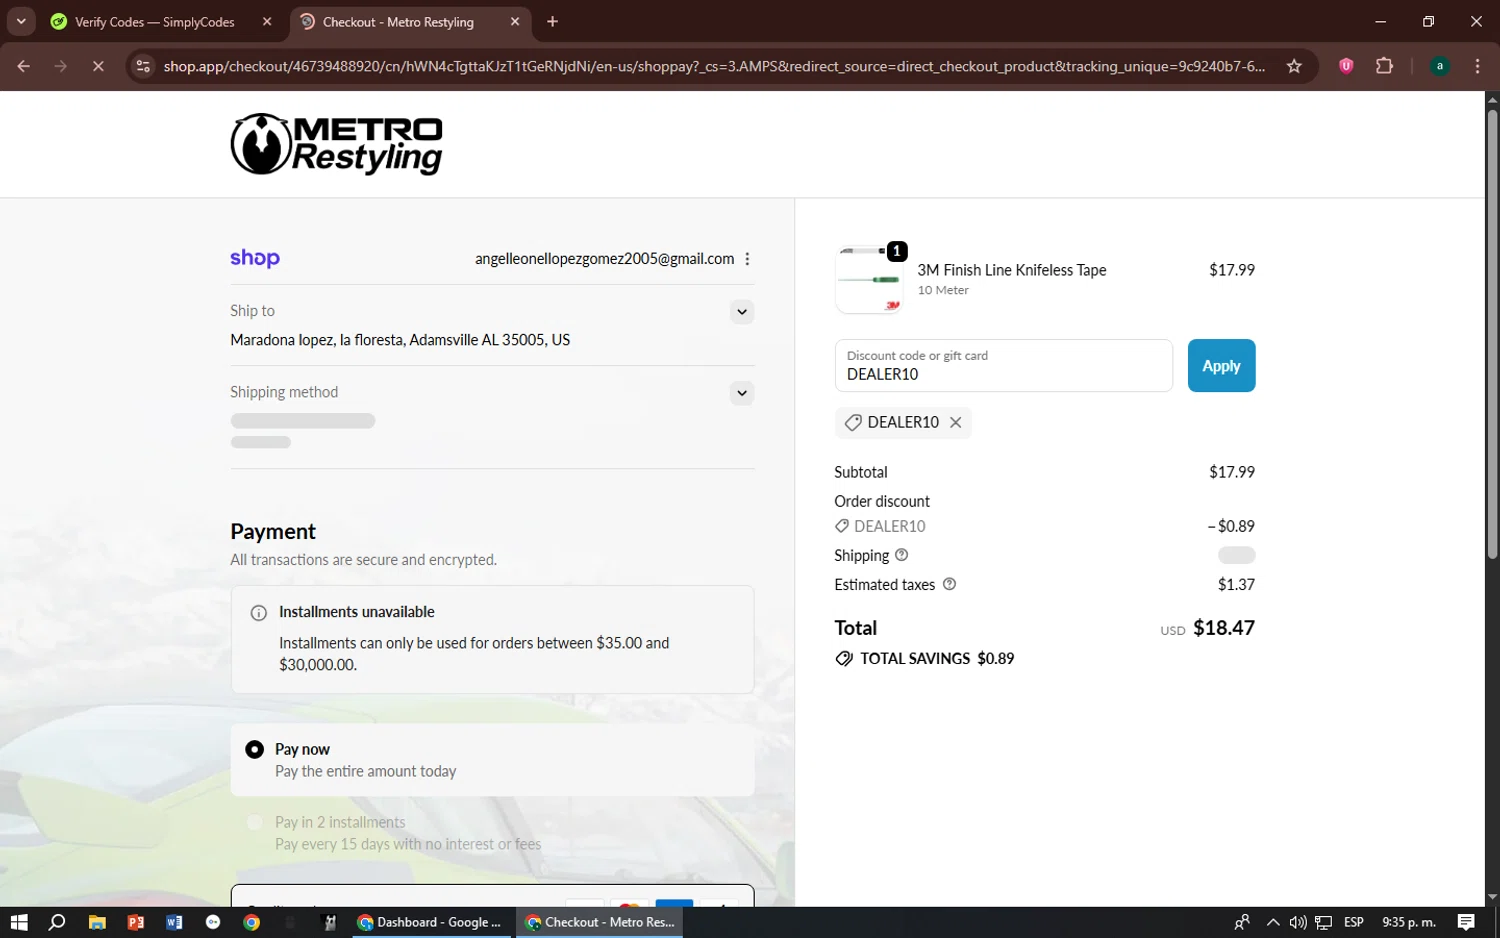Click the Shop logo
The width and height of the screenshot is (1500, 938).
(255, 258)
